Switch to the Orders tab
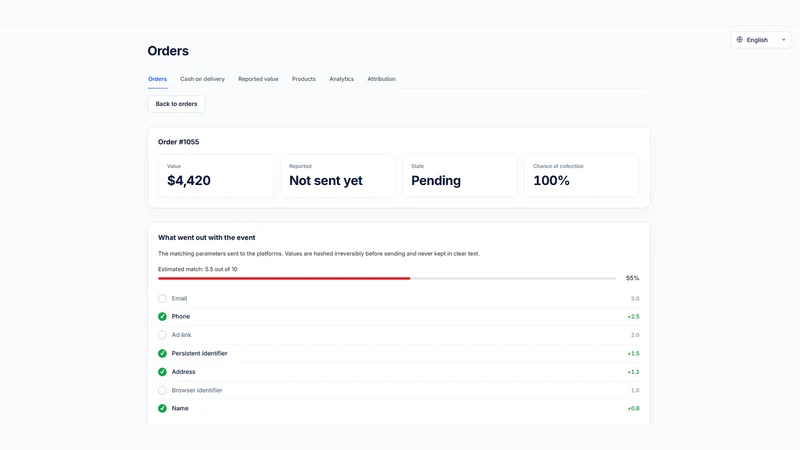 tap(157, 79)
